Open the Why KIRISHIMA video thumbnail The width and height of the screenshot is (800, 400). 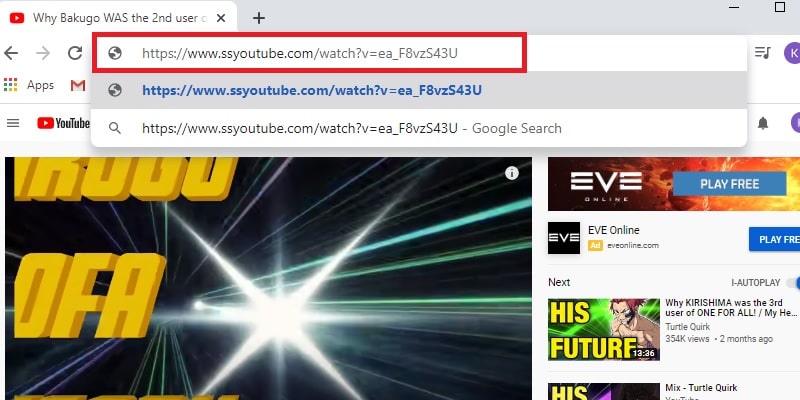pyautogui.click(x=604, y=330)
